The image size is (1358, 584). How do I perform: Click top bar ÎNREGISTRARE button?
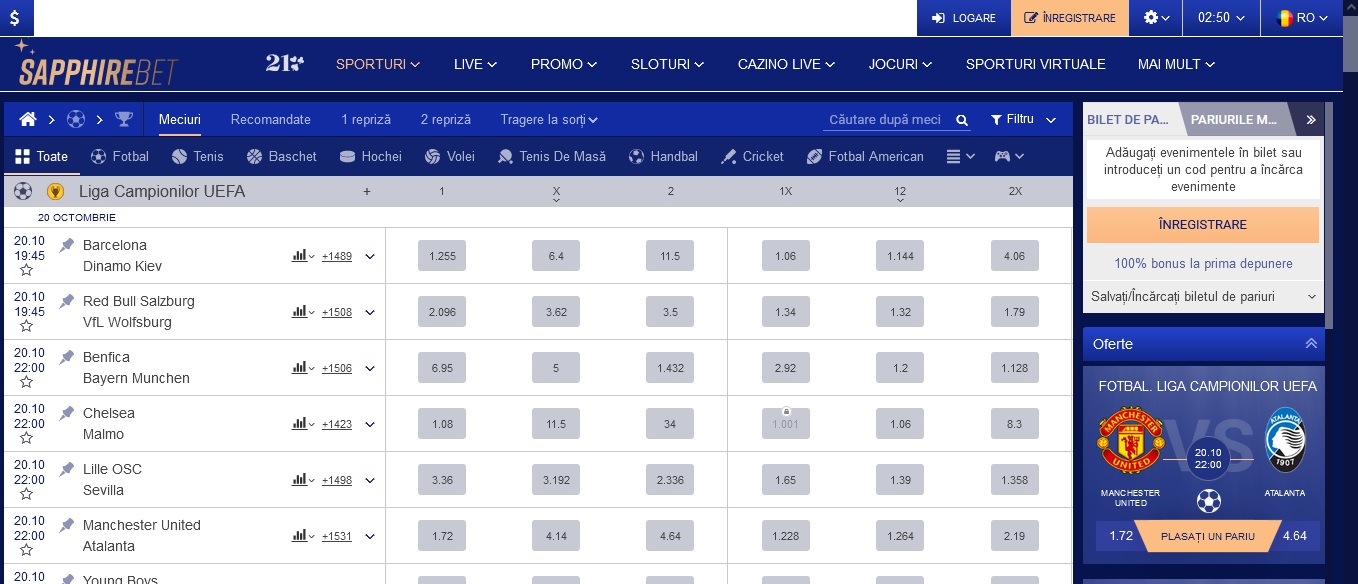tap(1070, 18)
